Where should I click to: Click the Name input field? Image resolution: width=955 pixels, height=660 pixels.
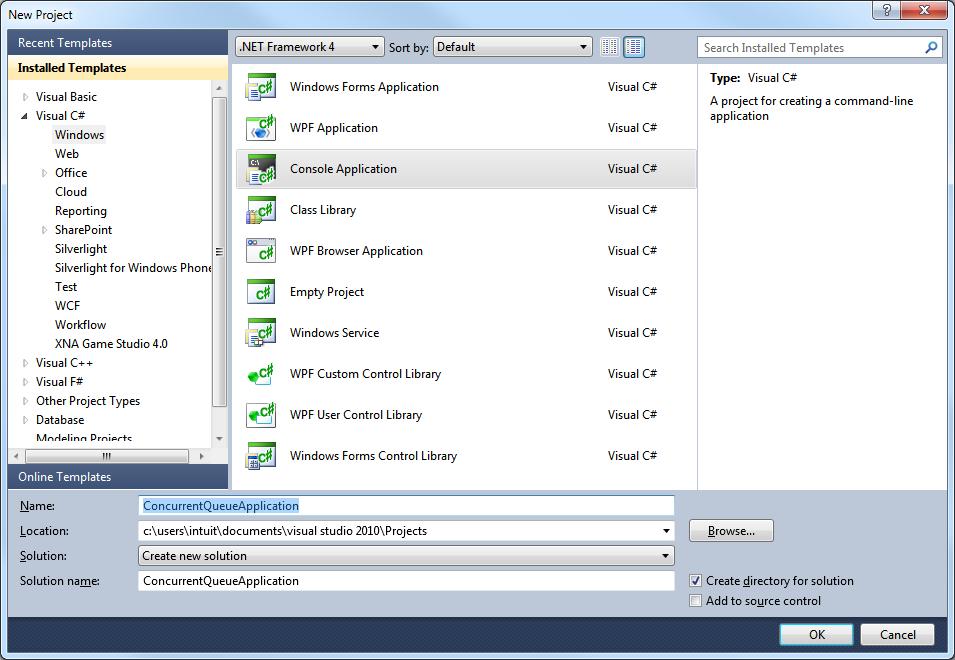tap(406, 506)
